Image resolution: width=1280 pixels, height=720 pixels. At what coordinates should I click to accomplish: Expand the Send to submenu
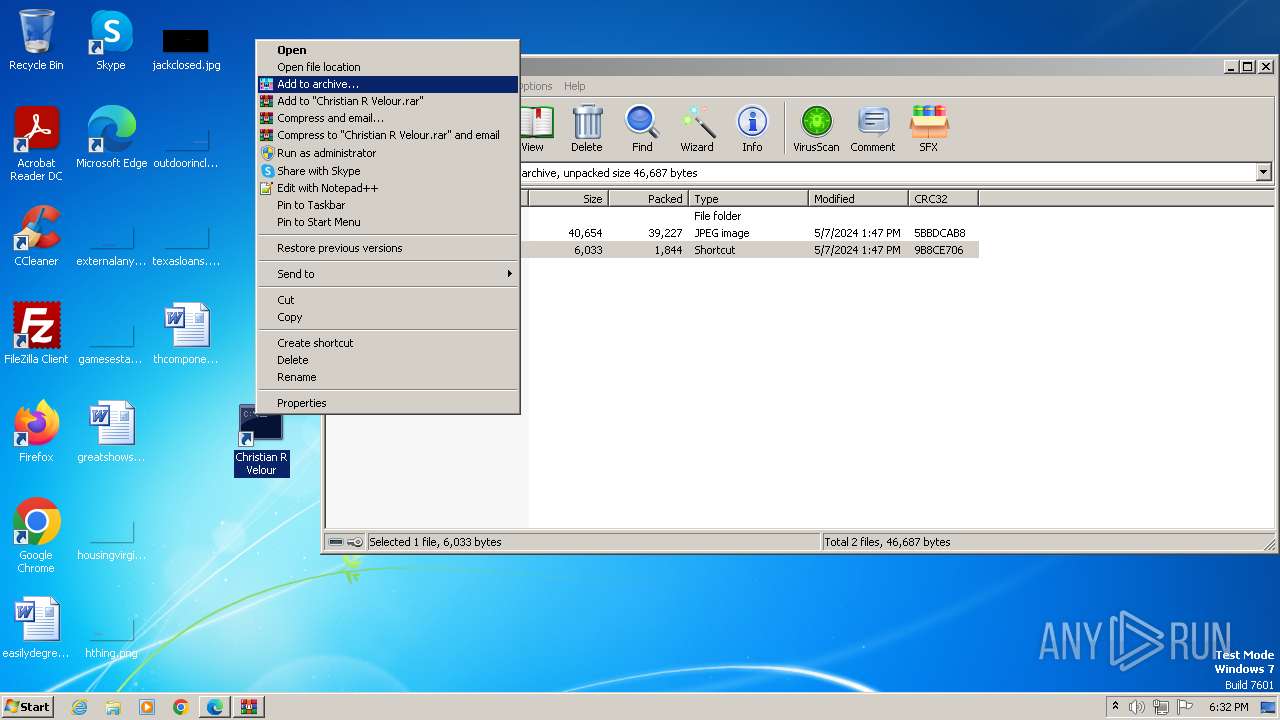pos(387,274)
